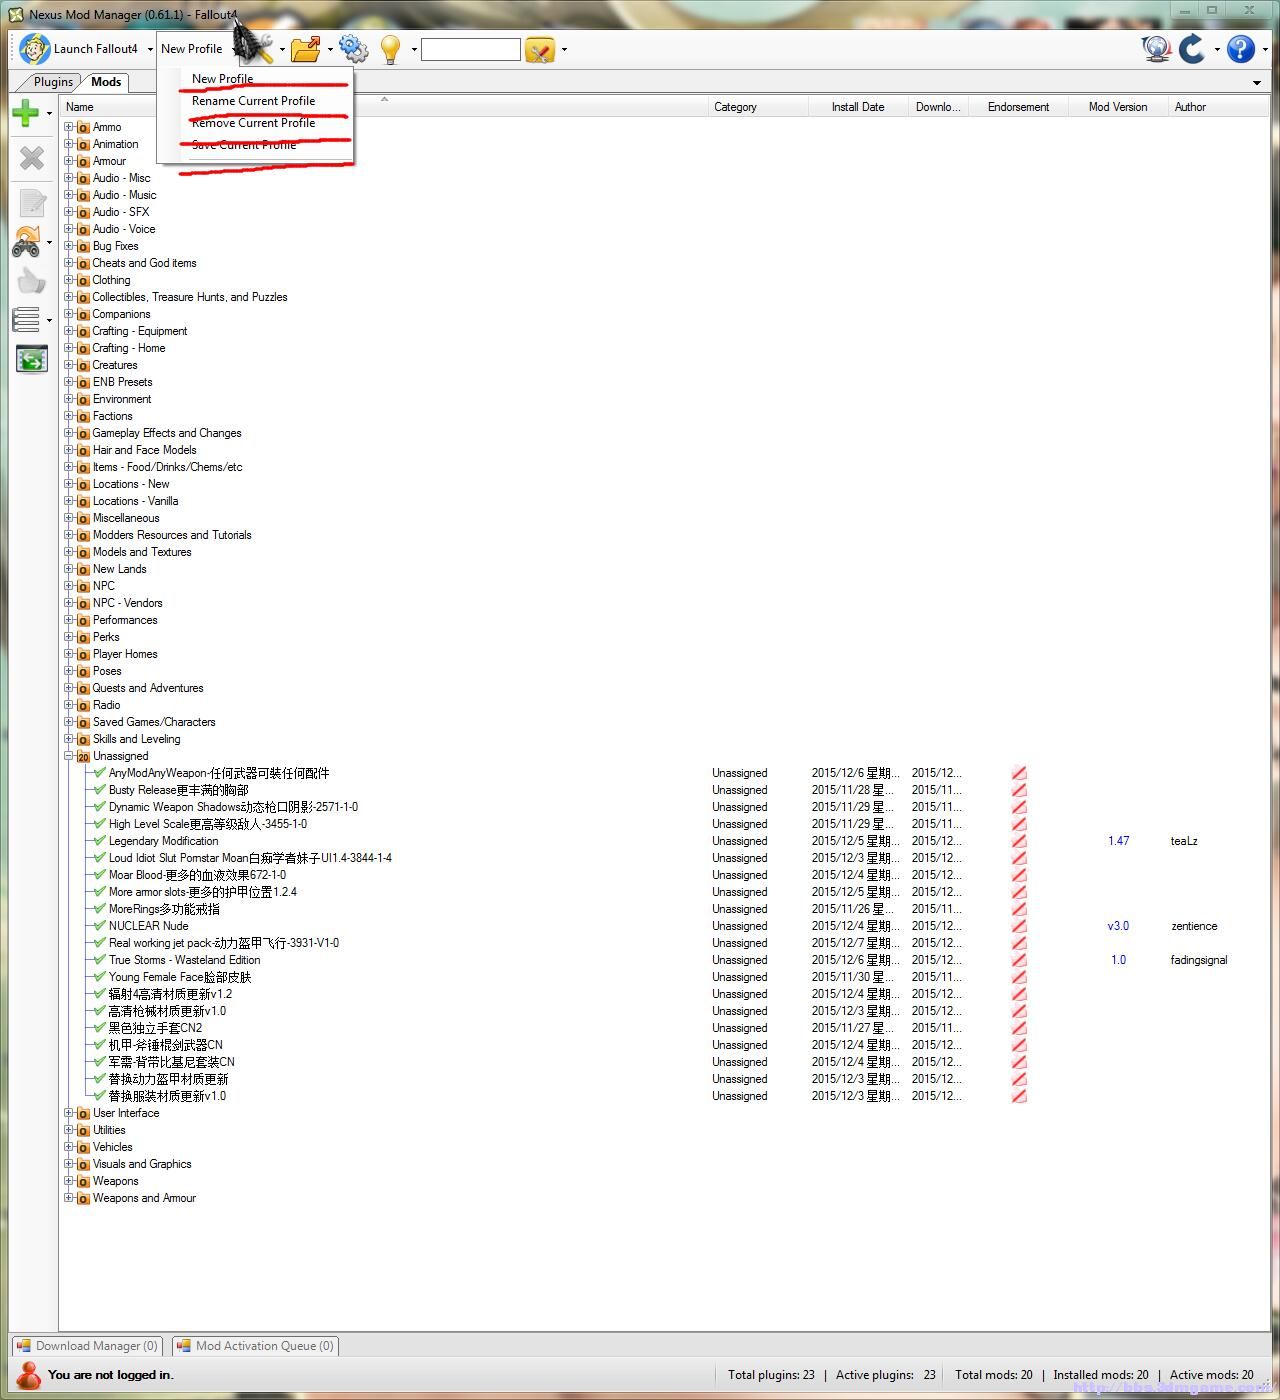Image resolution: width=1280 pixels, height=1400 pixels.
Task: Toggle active check for Young Female Face mod
Action: click(99, 976)
